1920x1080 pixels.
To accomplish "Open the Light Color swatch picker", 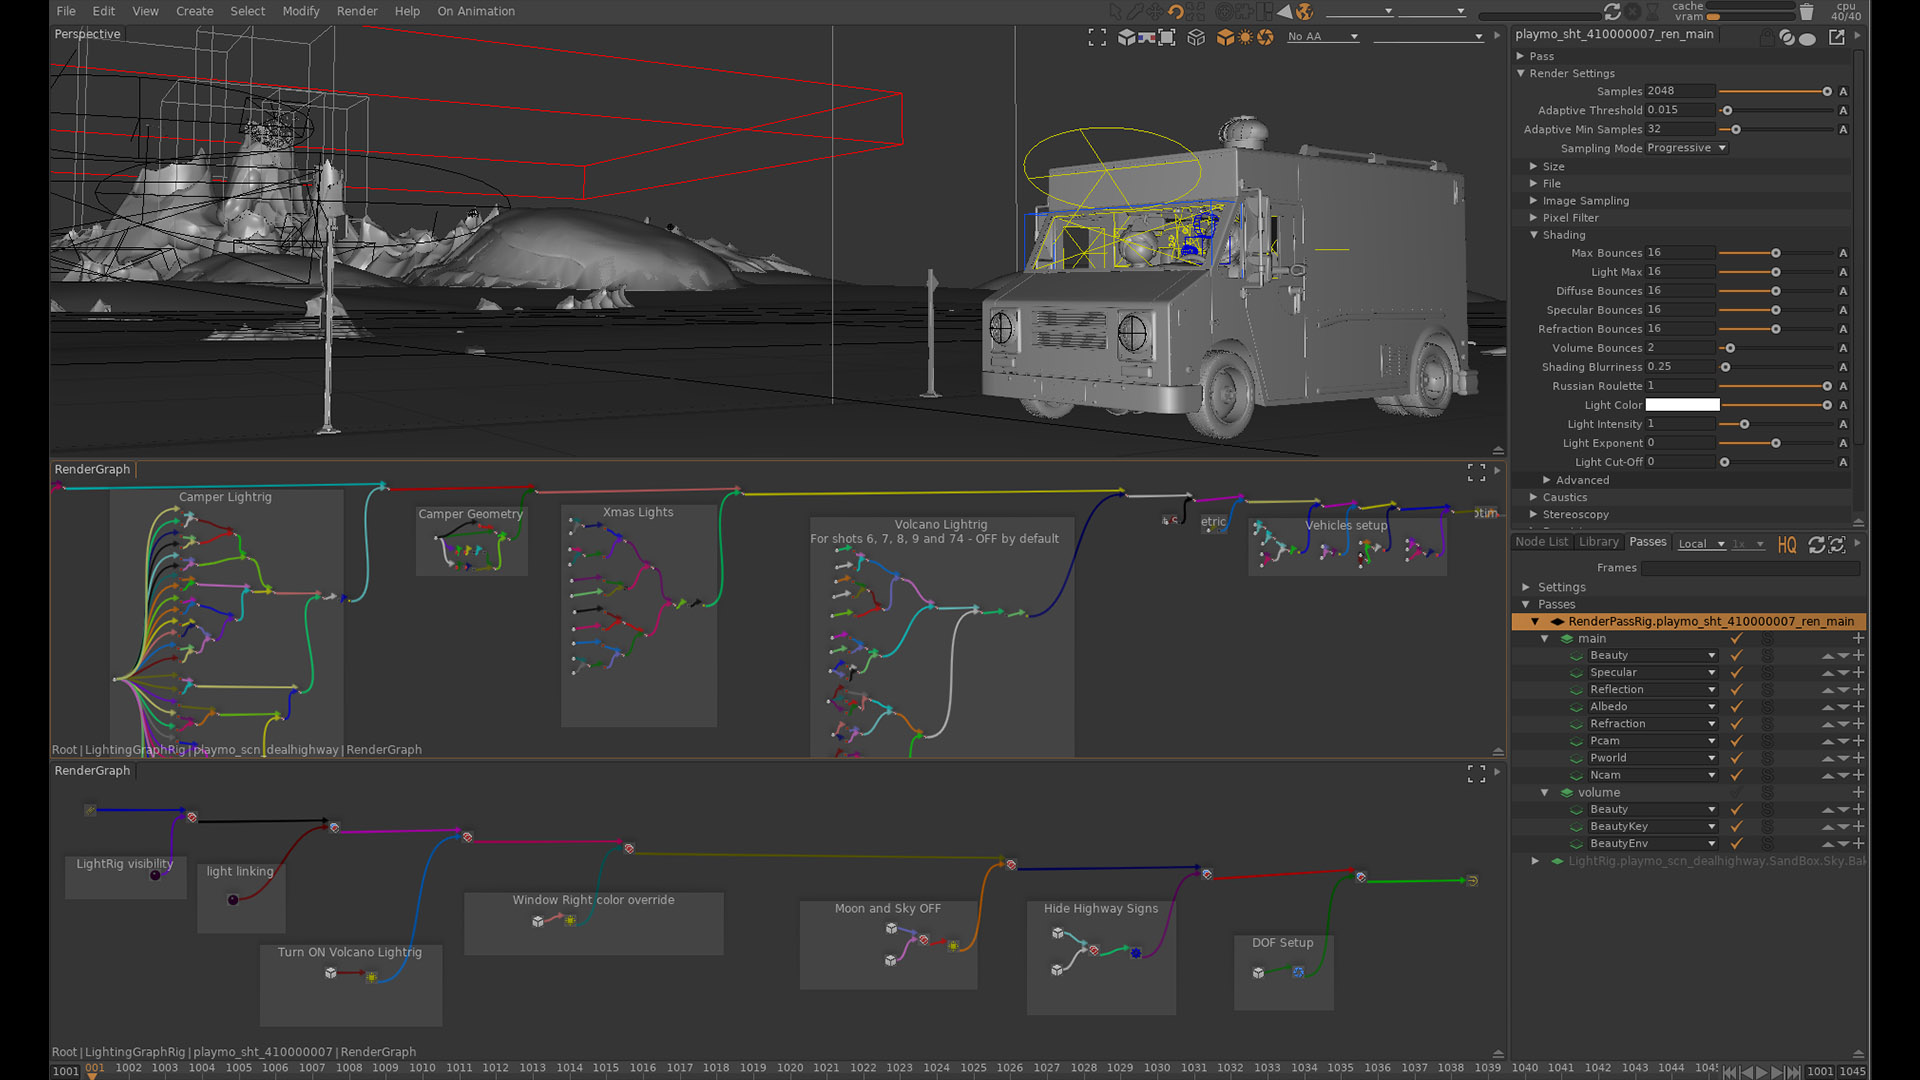I will (x=1683, y=405).
